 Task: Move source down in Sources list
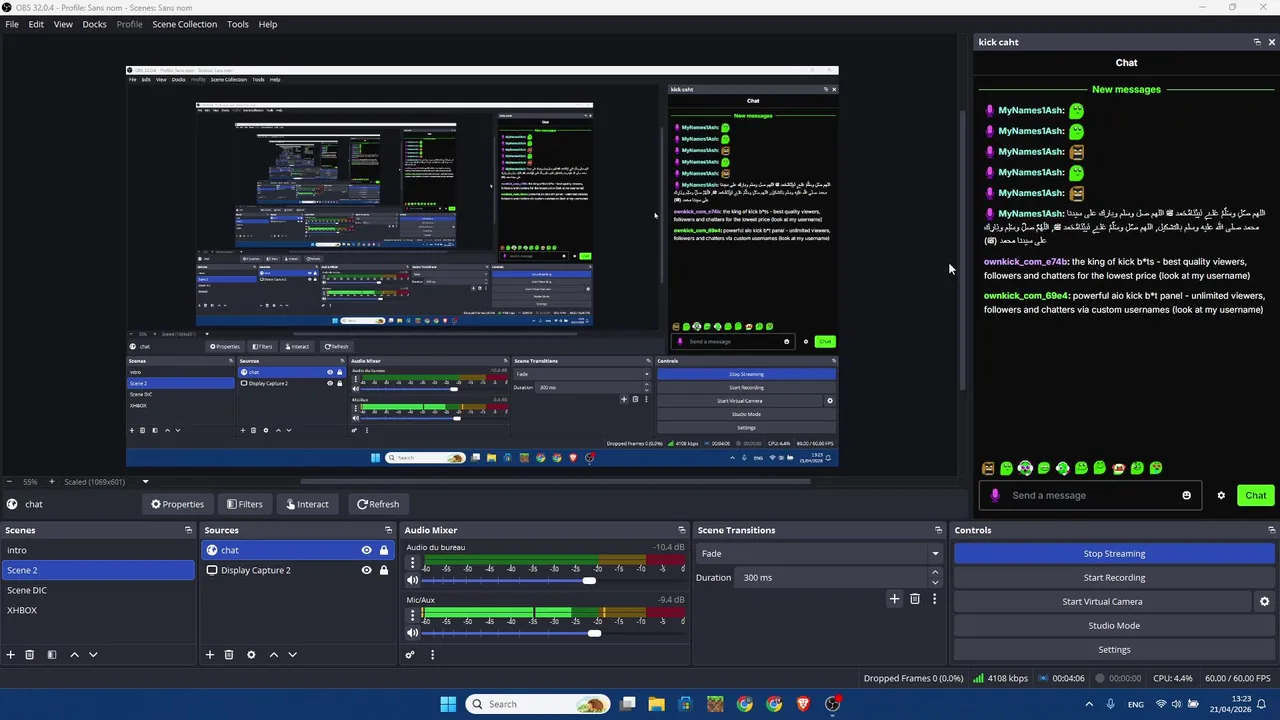pyautogui.click(x=292, y=655)
